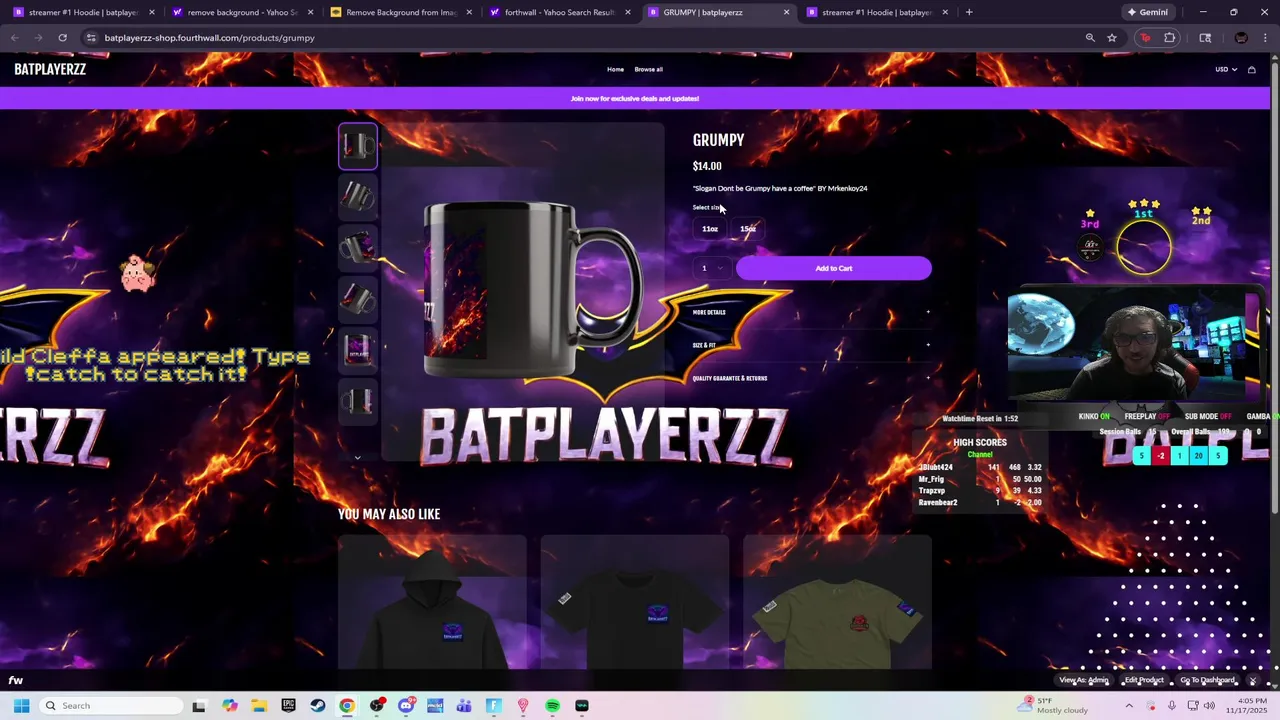View site information icon in address bar
Viewport: 1280px width, 720px height.
91,38
